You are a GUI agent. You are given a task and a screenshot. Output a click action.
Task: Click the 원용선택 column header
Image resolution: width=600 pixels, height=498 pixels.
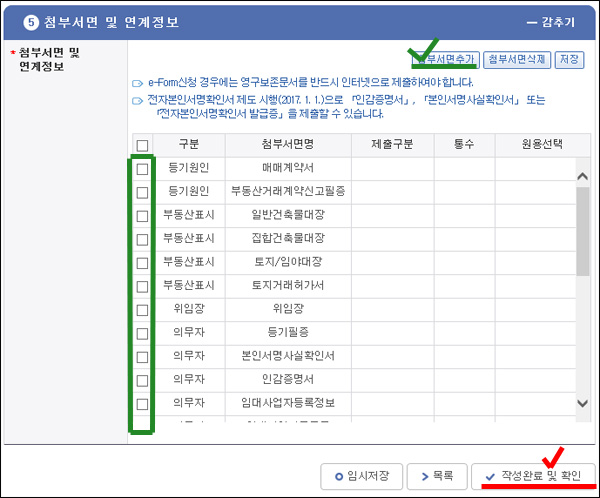click(542, 144)
